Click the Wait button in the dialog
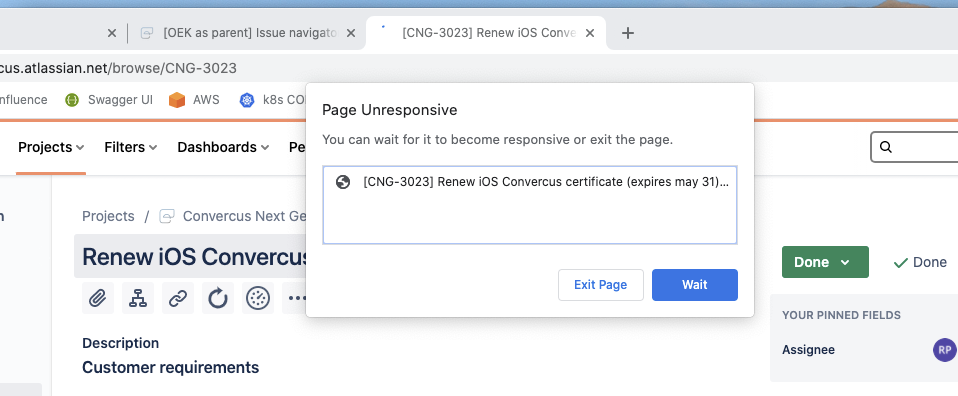 [695, 285]
